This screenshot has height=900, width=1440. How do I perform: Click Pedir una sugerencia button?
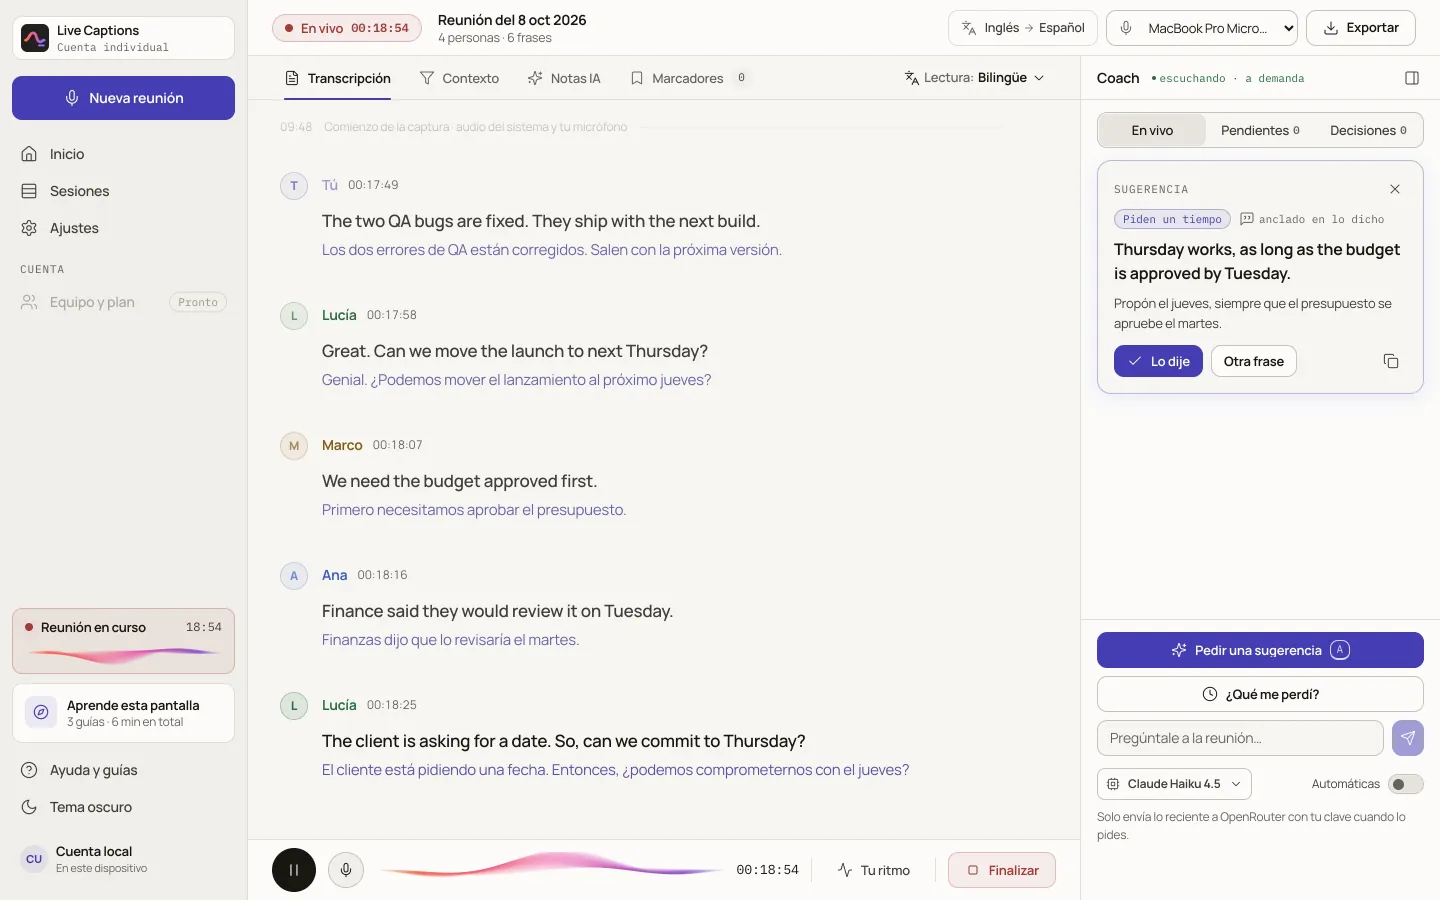point(1260,650)
